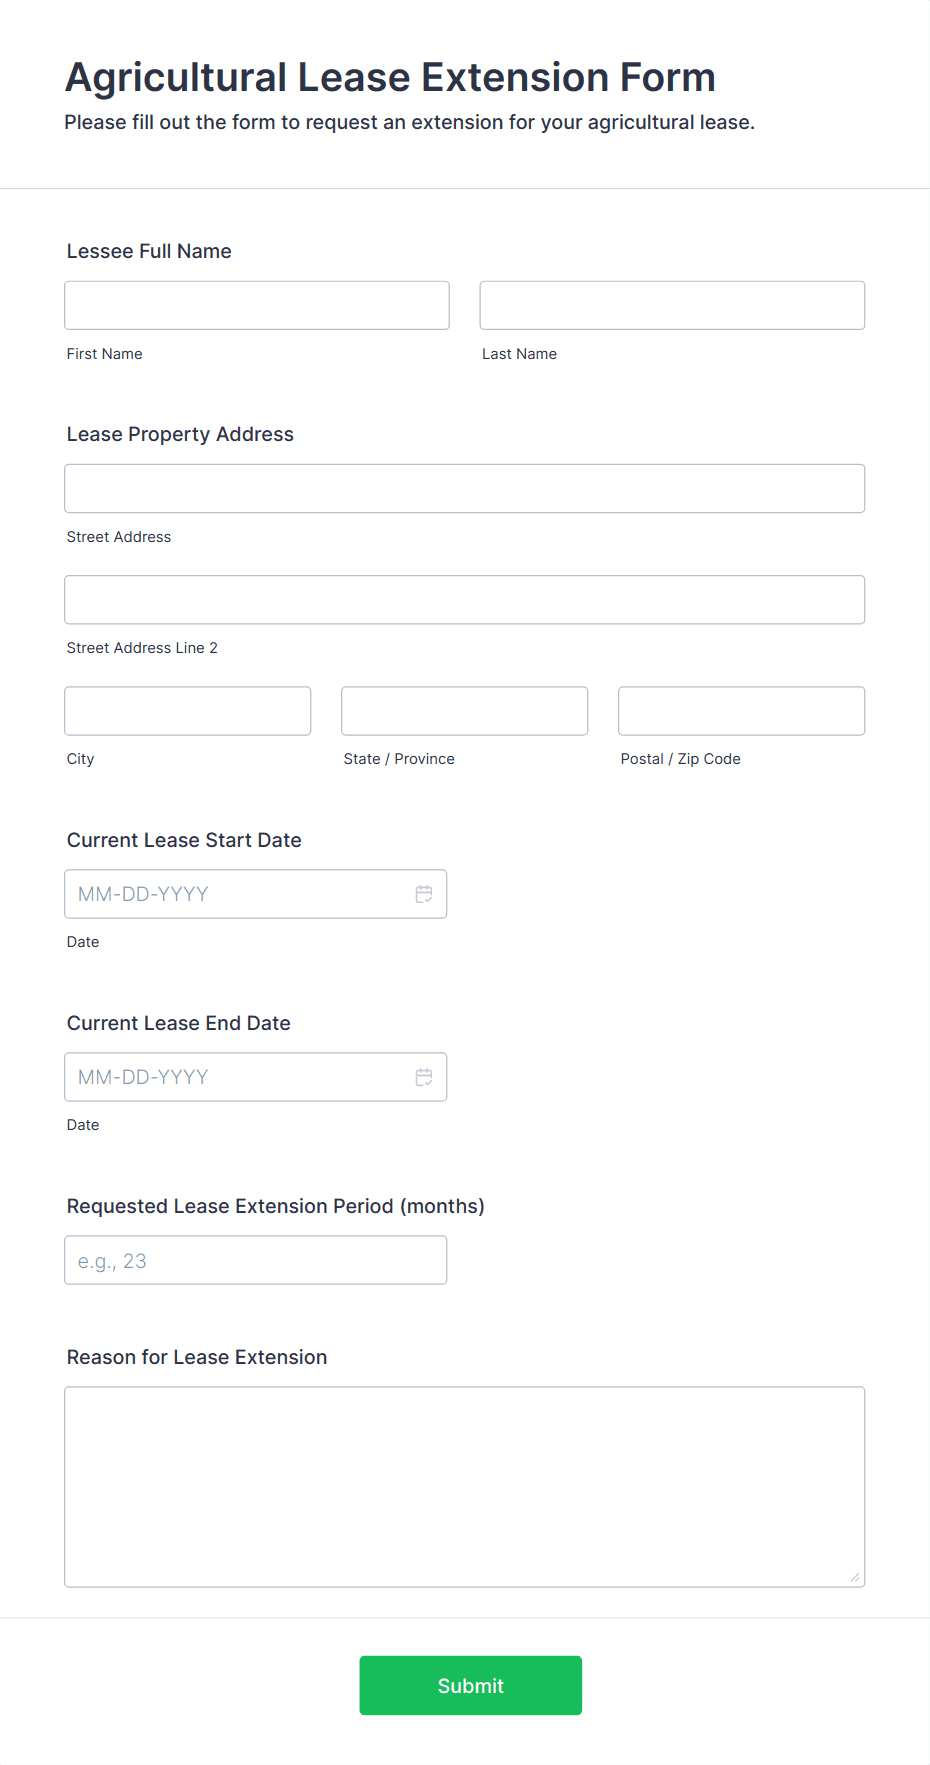Open calendar picker for Lease Start Date
This screenshot has height=1765, width=930.
424,894
